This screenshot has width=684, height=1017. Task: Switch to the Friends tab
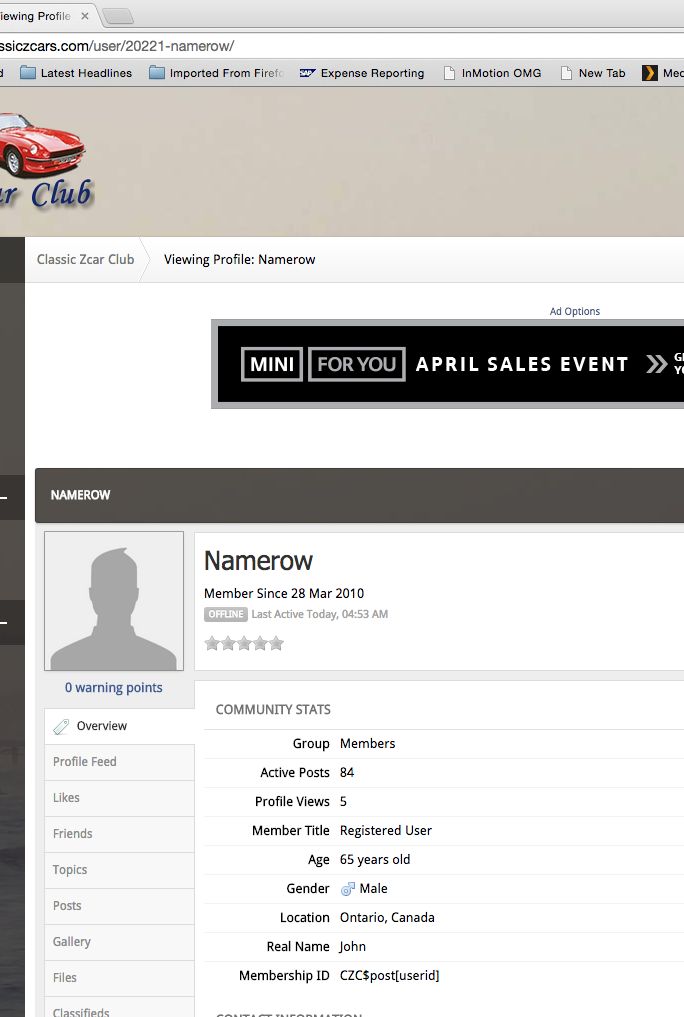119,833
